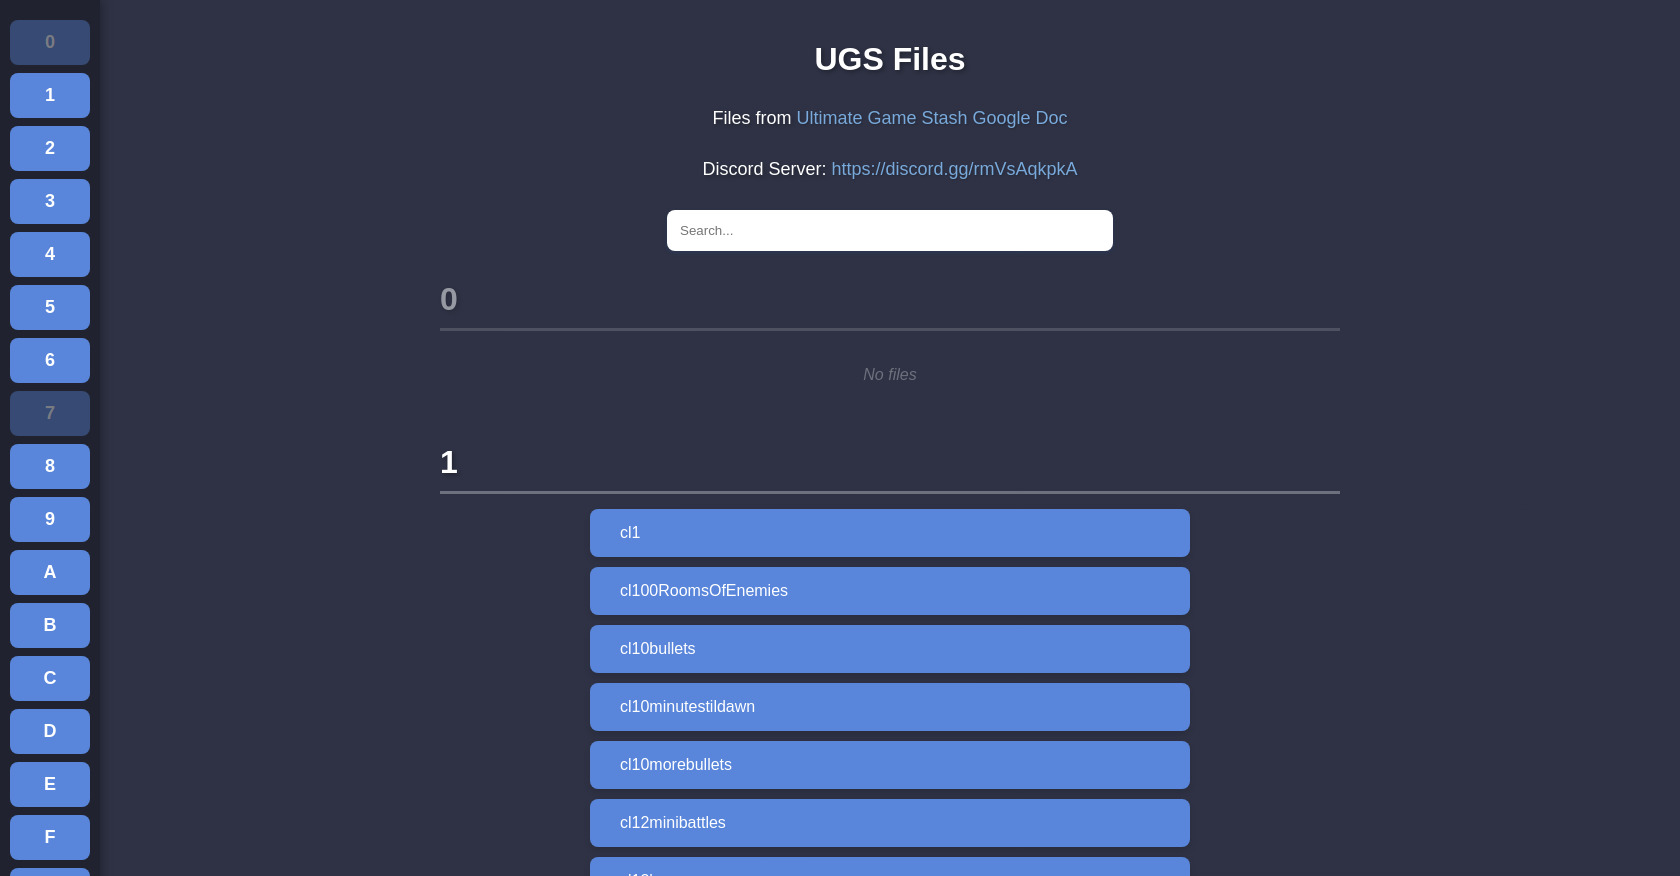Click the 'No files' message
Viewport: 1680px width, 876px height.
click(x=890, y=374)
